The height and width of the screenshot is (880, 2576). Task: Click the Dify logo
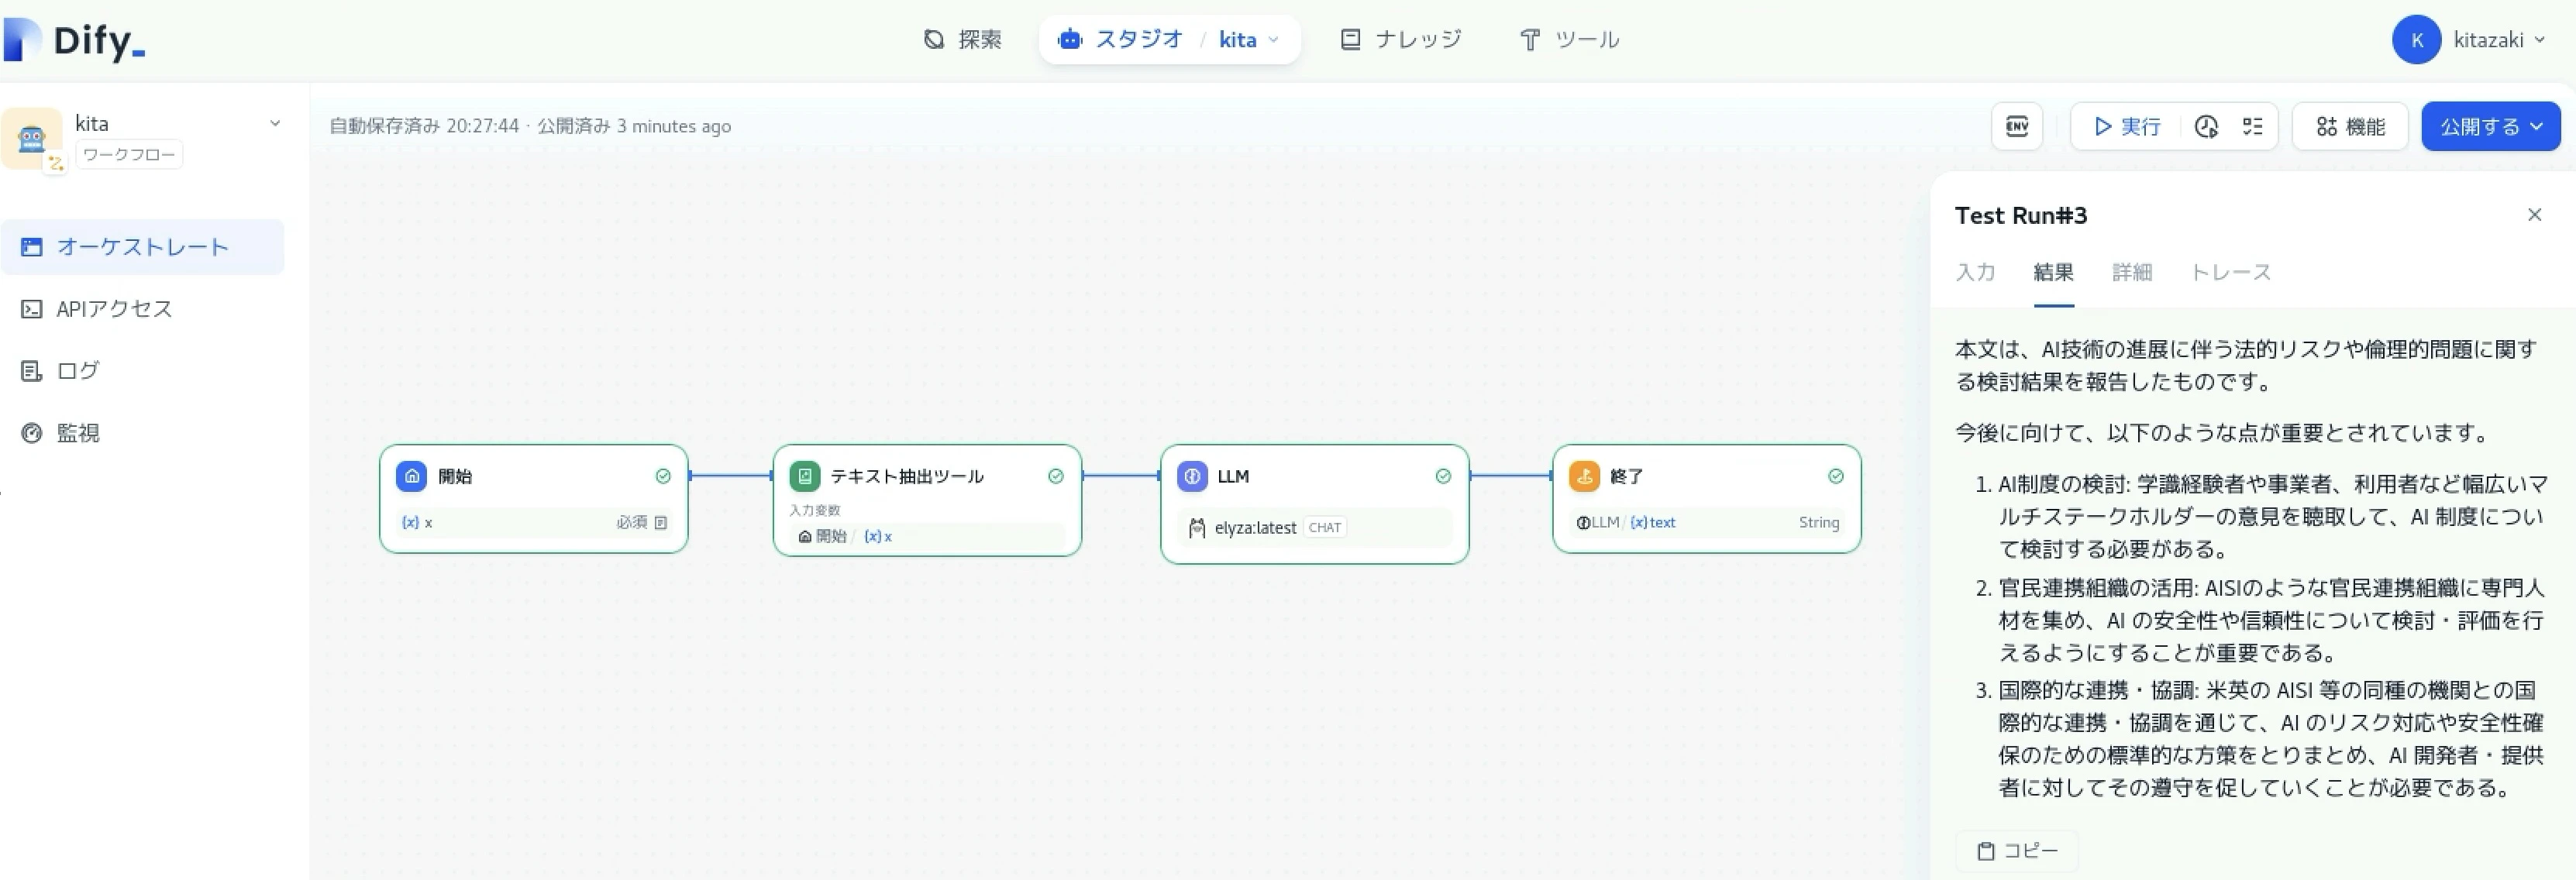point(75,41)
